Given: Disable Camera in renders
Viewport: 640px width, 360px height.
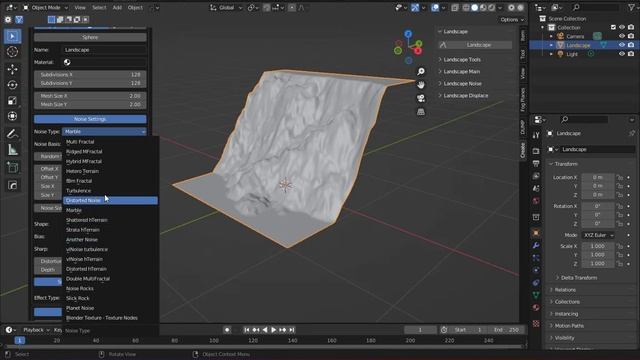Looking at the screenshot, I should 631,36.
